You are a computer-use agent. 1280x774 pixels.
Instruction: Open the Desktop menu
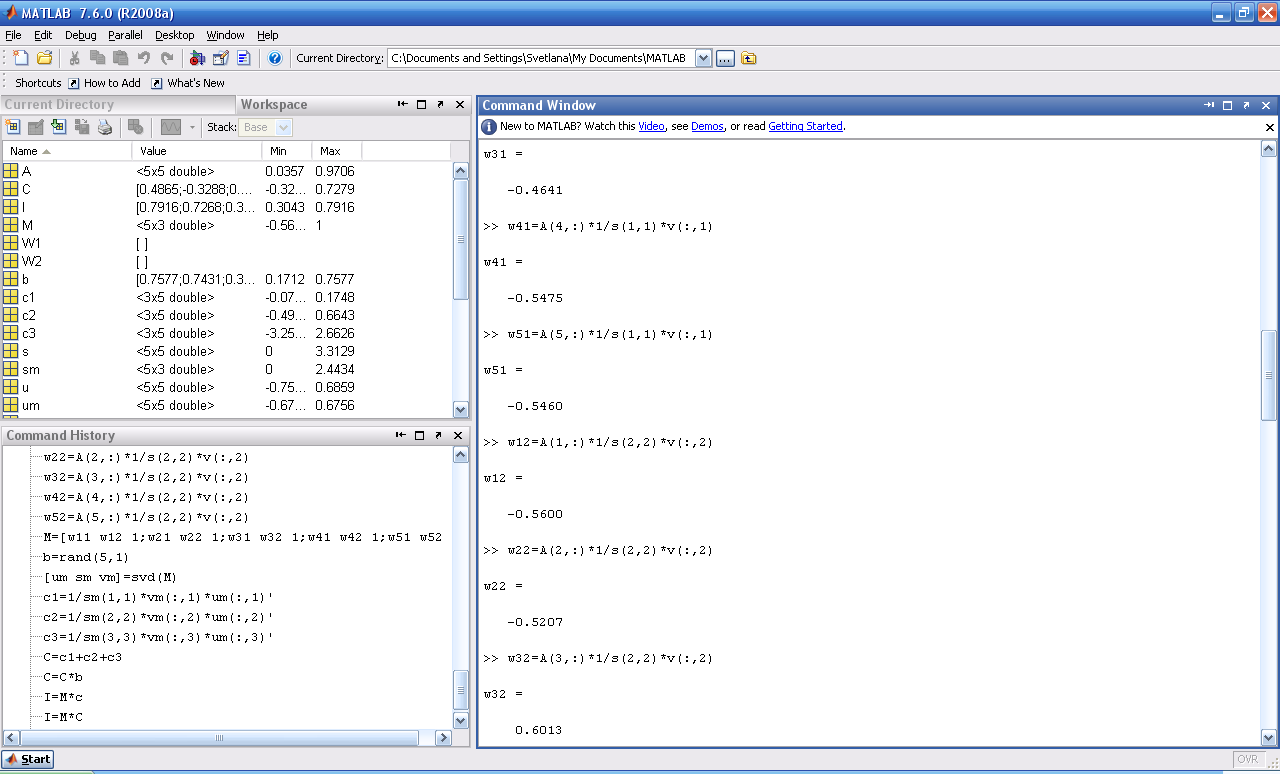[x=175, y=35]
